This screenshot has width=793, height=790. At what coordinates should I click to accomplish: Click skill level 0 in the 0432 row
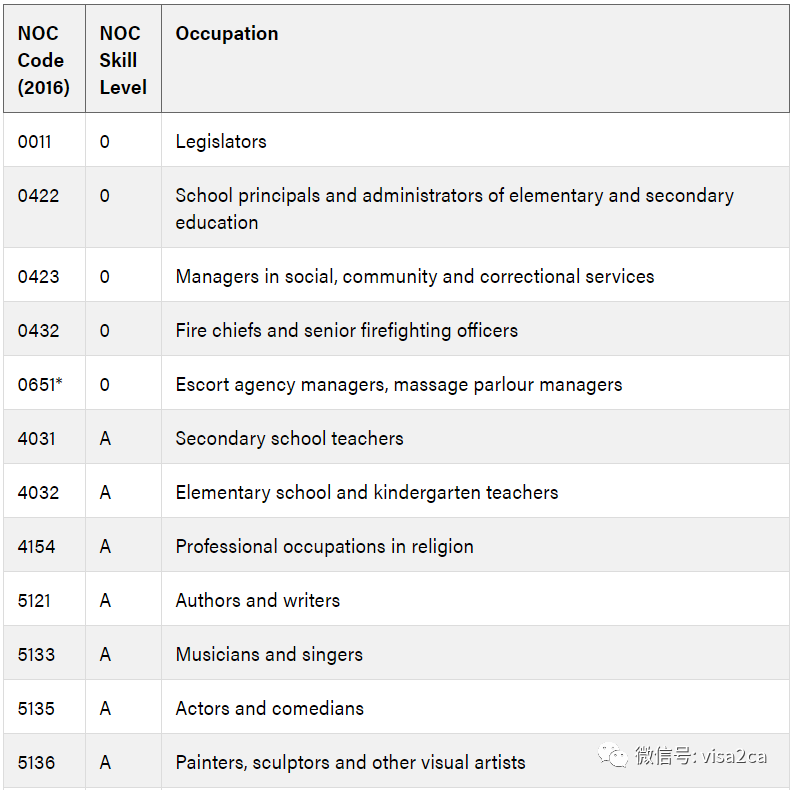[x=105, y=331]
